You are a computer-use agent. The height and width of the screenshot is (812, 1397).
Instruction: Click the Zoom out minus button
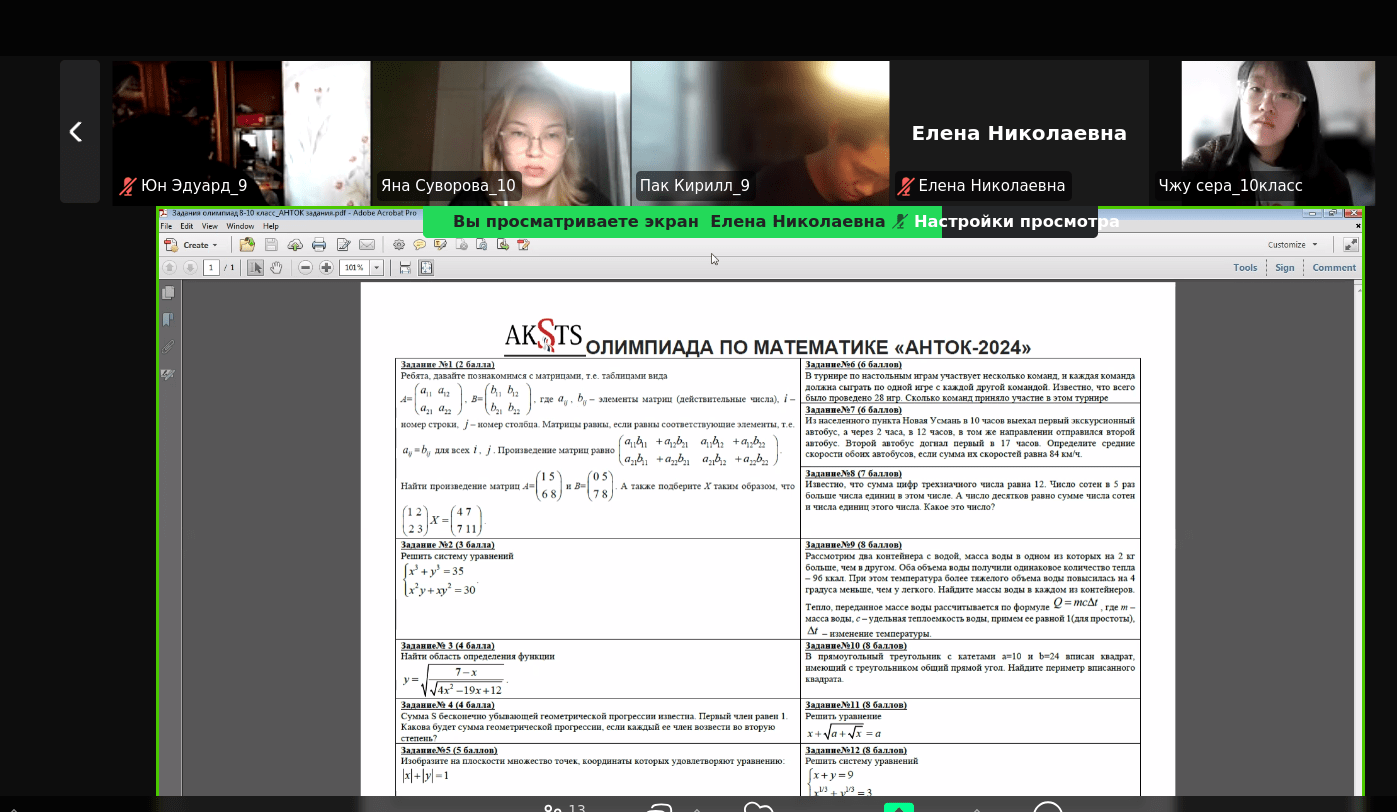click(x=306, y=268)
